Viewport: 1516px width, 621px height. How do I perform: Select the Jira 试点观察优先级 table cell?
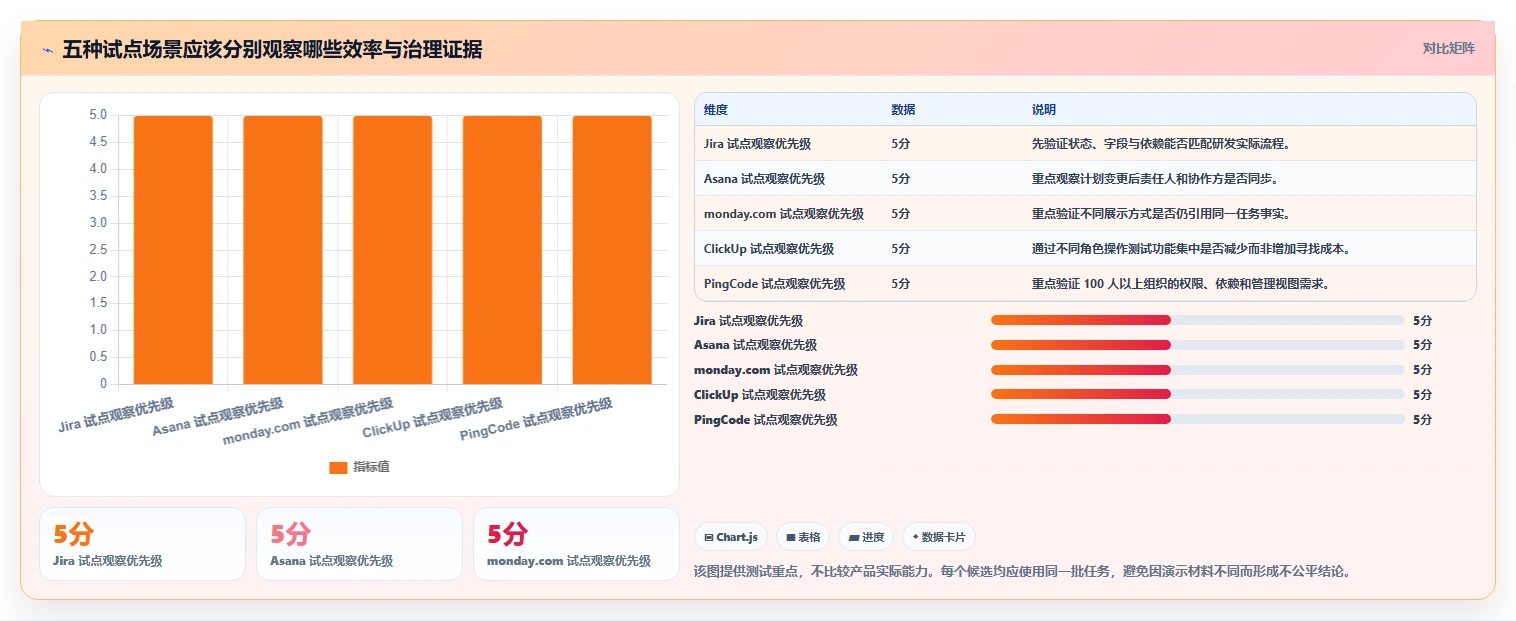point(789,143)
